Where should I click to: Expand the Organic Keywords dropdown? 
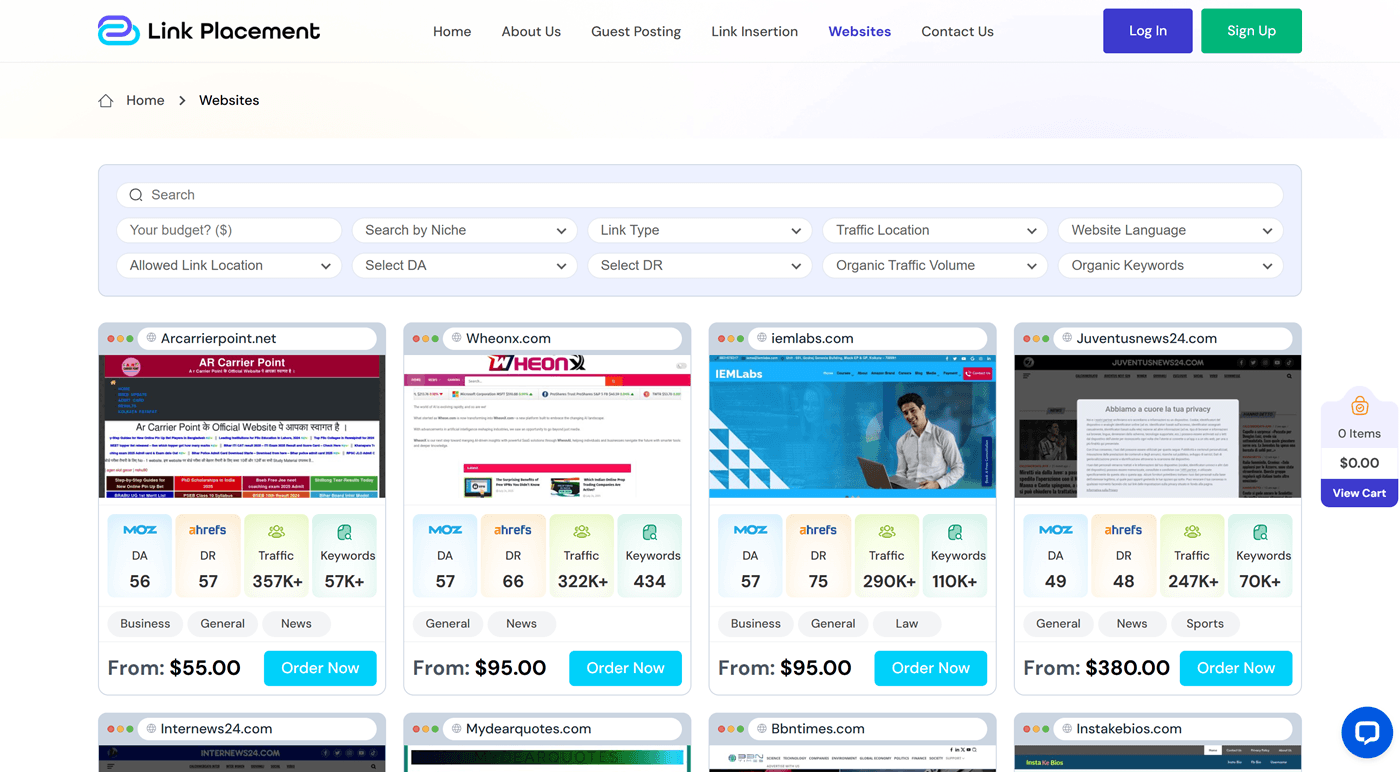coord(1171,266)
